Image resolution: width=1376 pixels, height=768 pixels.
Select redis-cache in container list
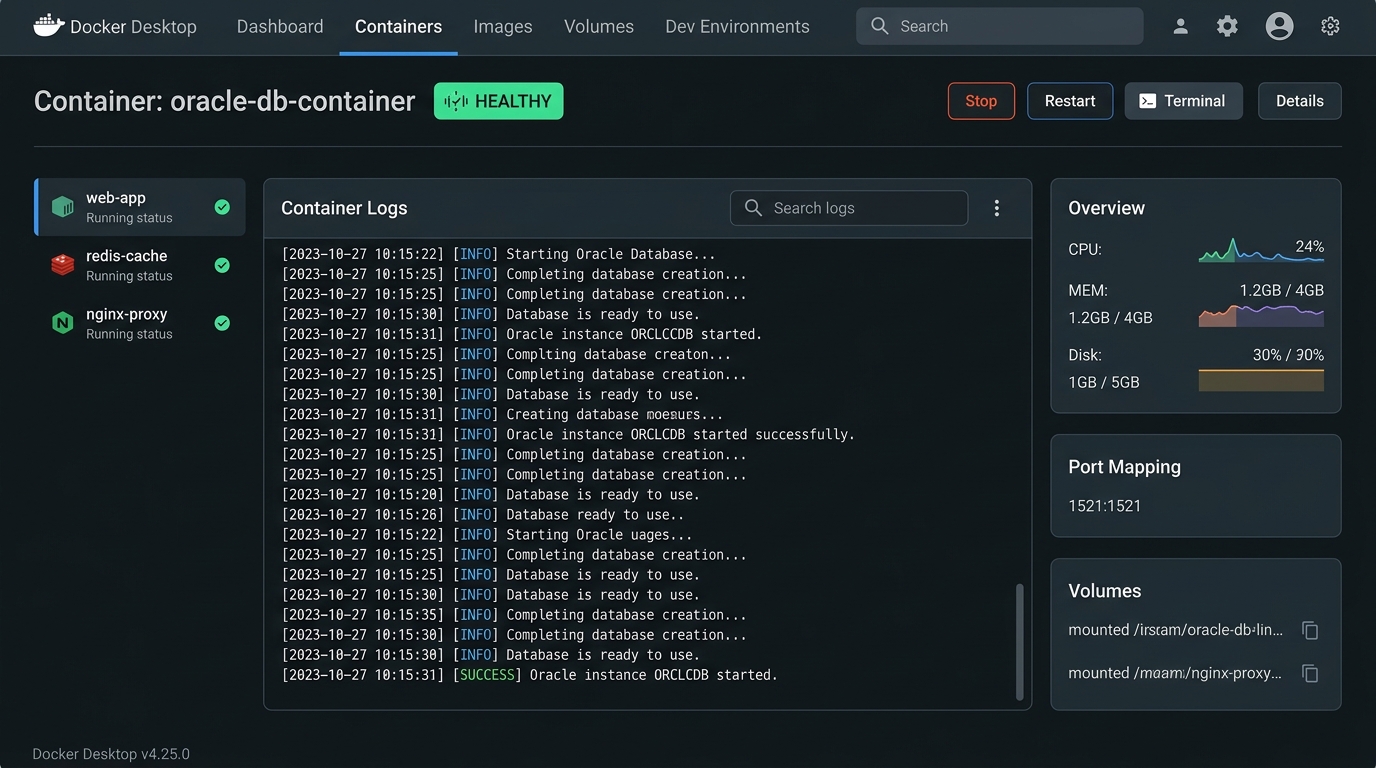[140, 265]
